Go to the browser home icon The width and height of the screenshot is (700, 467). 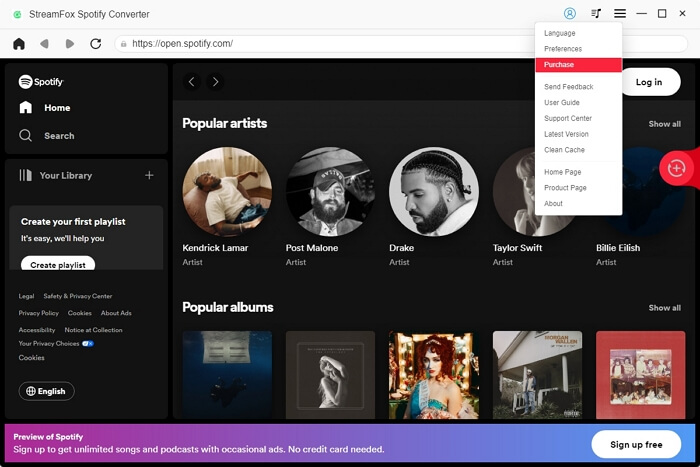19,44
